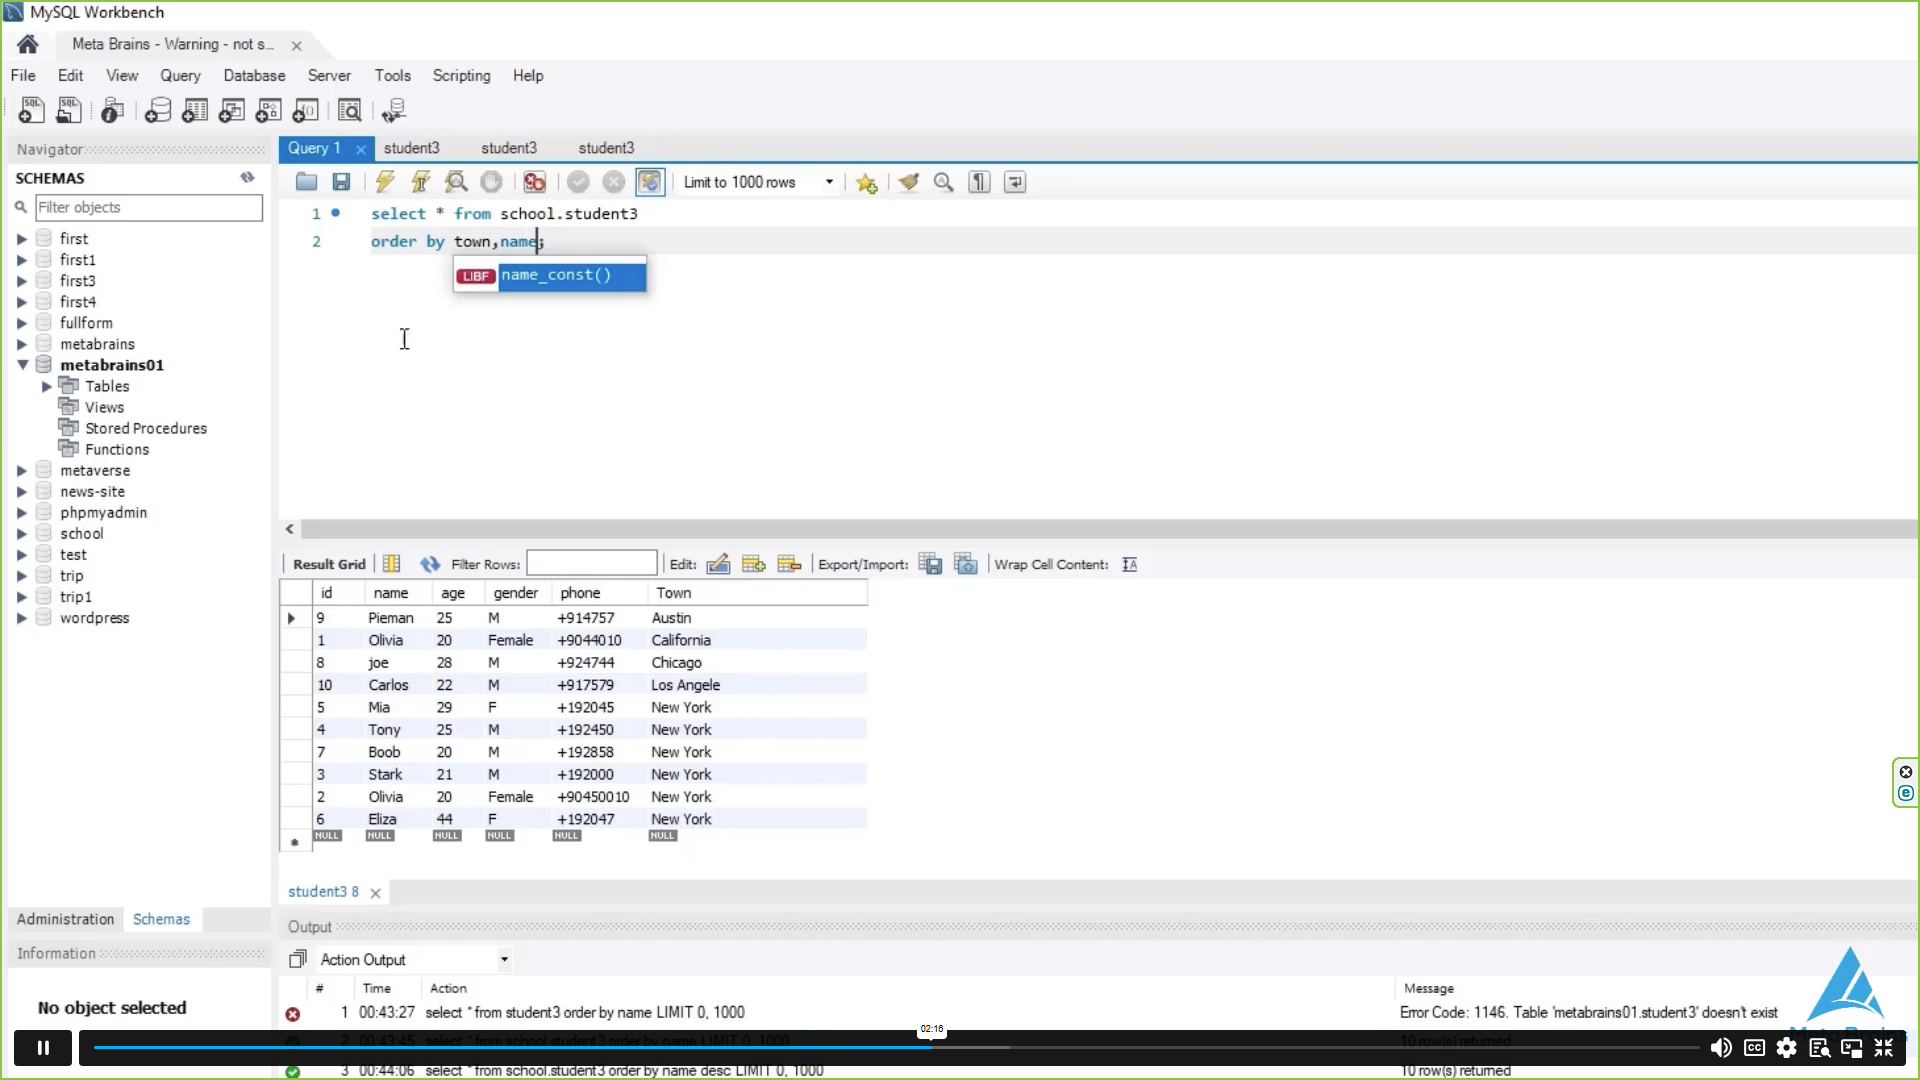
Task: Click the beautify query broom icon
Action: pyautogui.click(x=908, y=182)
